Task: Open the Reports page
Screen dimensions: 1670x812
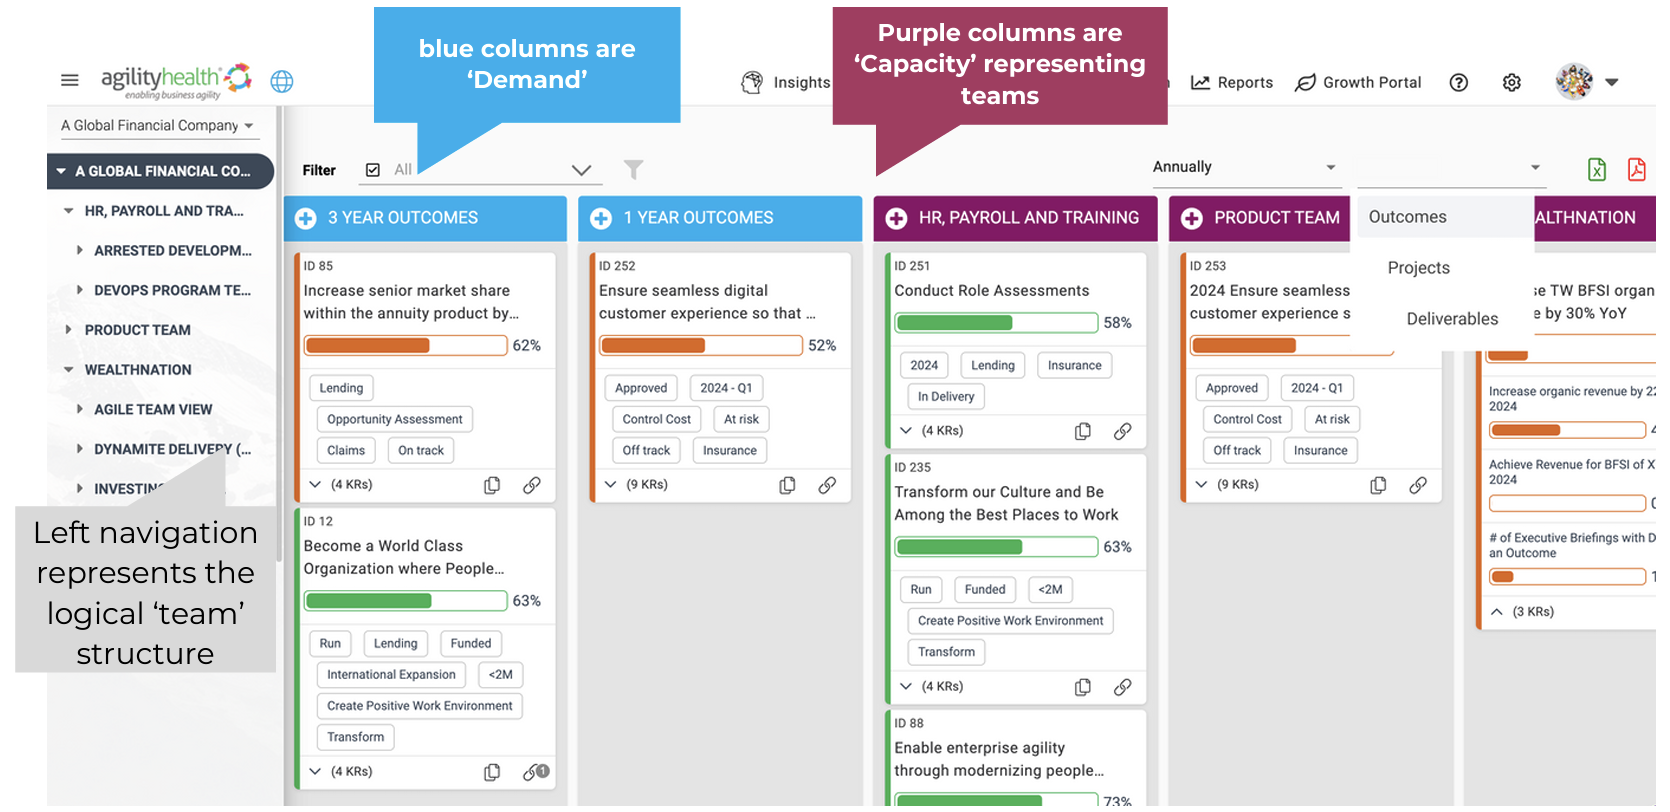Action: [x=1232, y=83]
